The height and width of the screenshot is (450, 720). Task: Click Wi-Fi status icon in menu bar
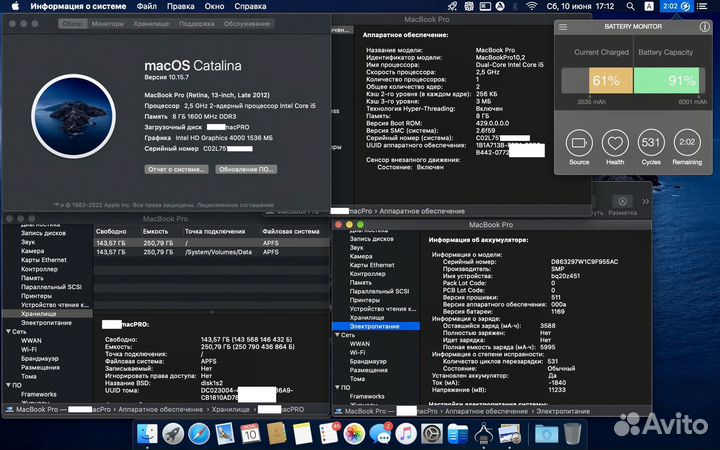(531, 6)
